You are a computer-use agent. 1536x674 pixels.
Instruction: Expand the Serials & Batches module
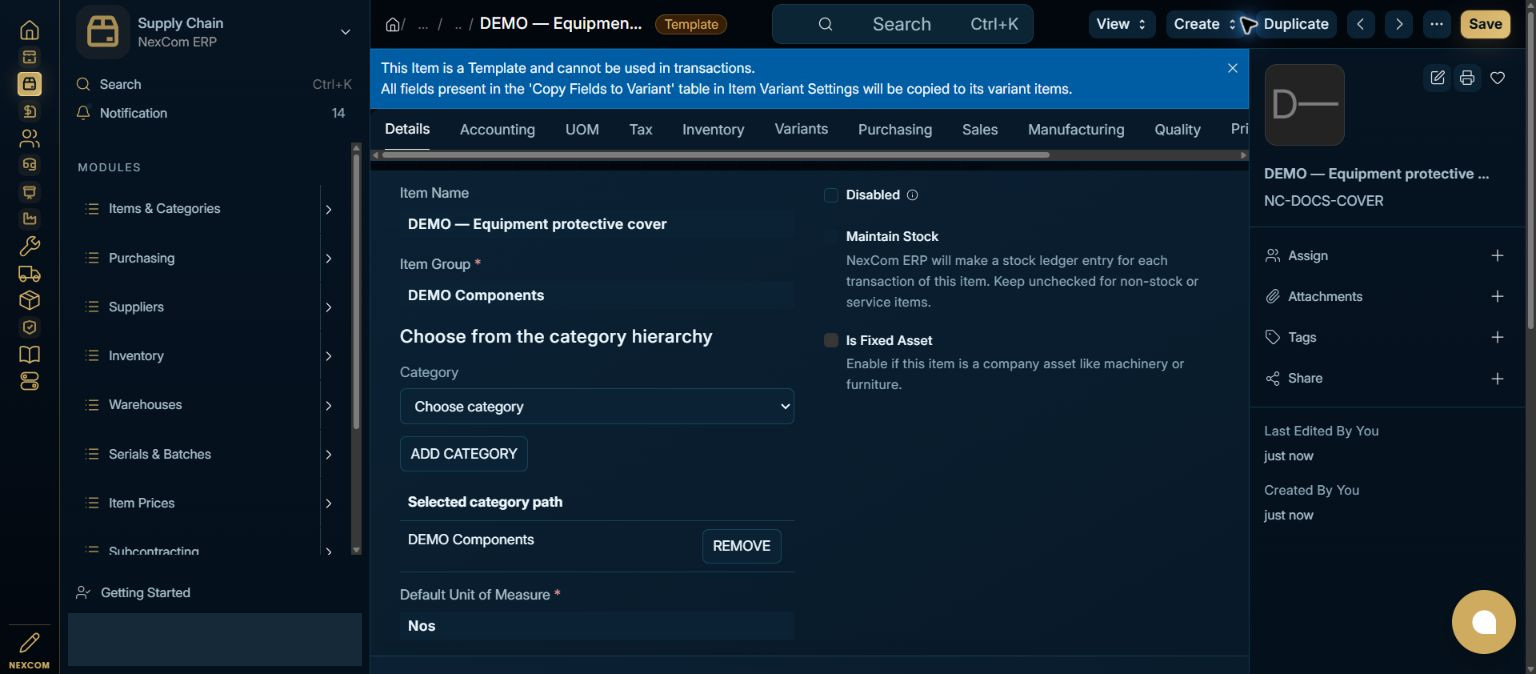(x=328, y=454)
